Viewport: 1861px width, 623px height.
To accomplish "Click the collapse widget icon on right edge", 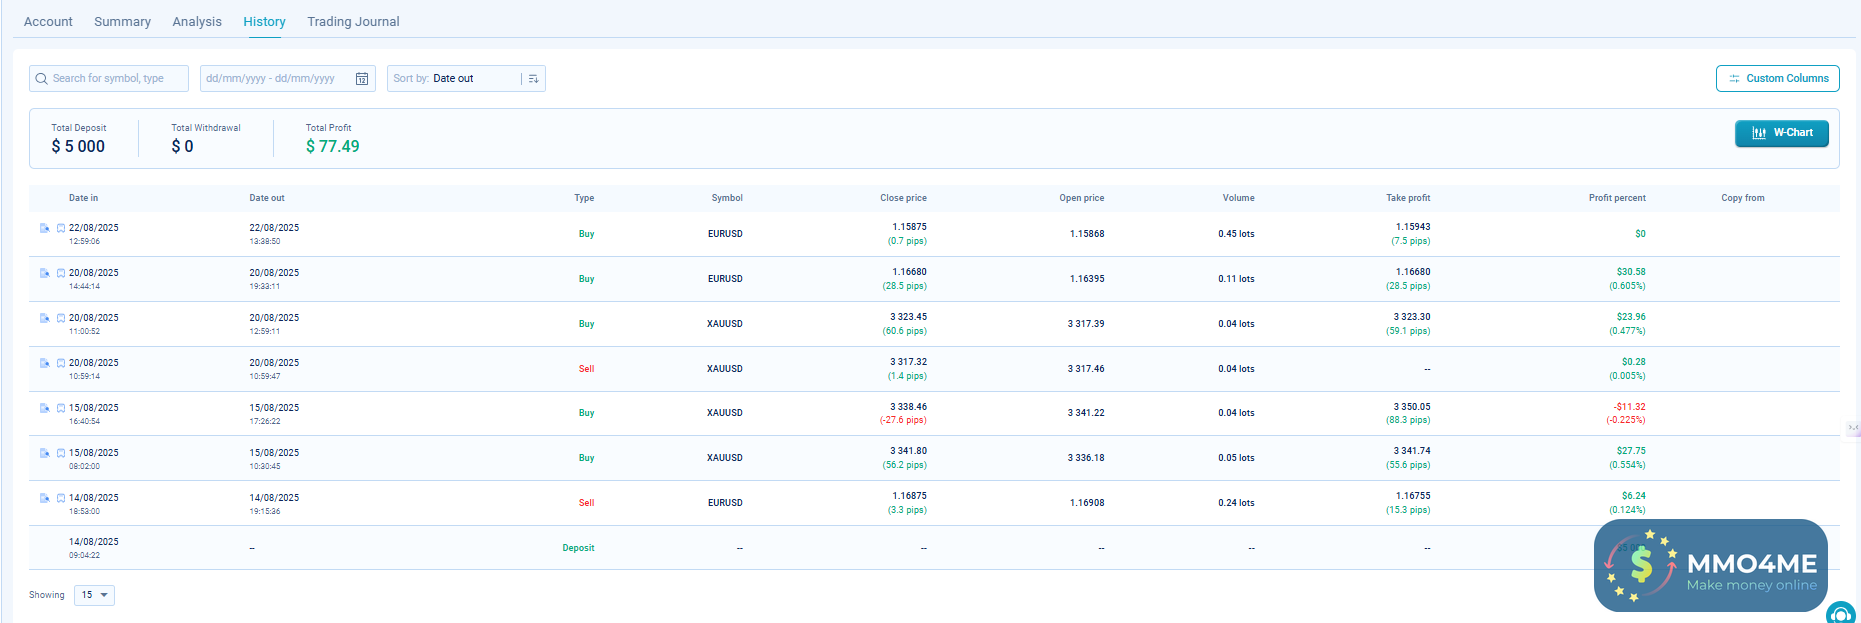I will [1853, 428].
